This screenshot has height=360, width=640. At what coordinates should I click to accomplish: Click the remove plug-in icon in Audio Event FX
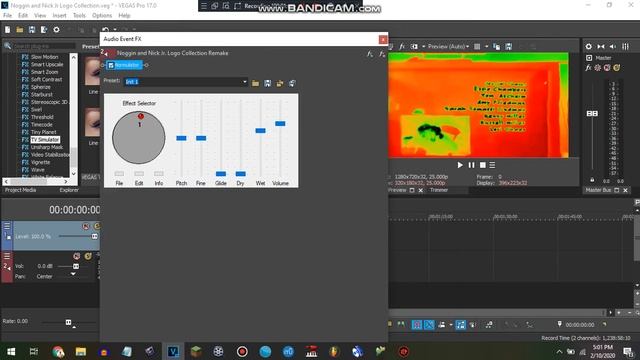tap(382, 54)
